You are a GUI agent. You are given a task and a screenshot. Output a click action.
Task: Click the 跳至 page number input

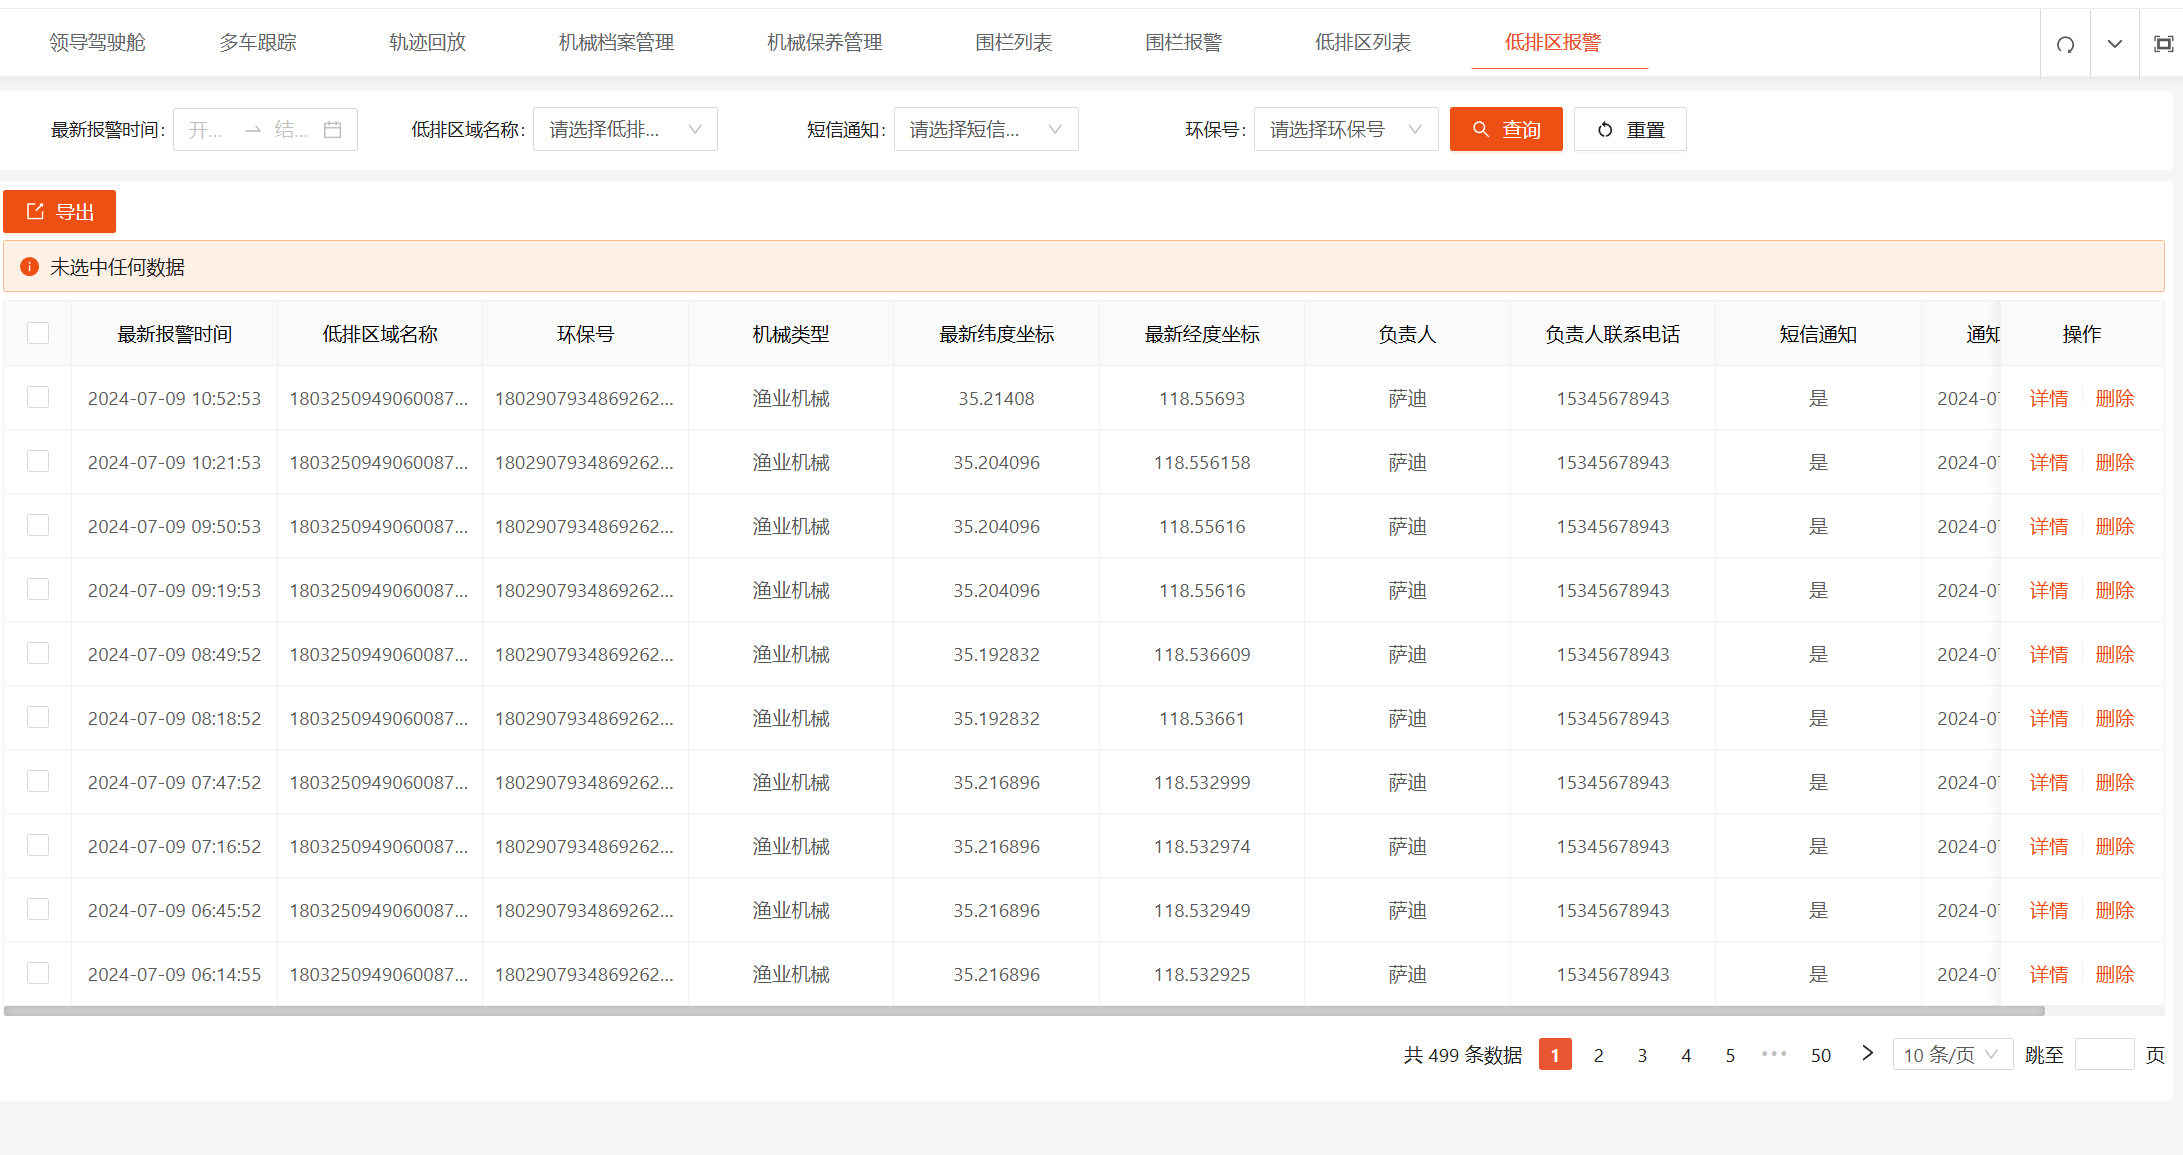(2104, 1054)
